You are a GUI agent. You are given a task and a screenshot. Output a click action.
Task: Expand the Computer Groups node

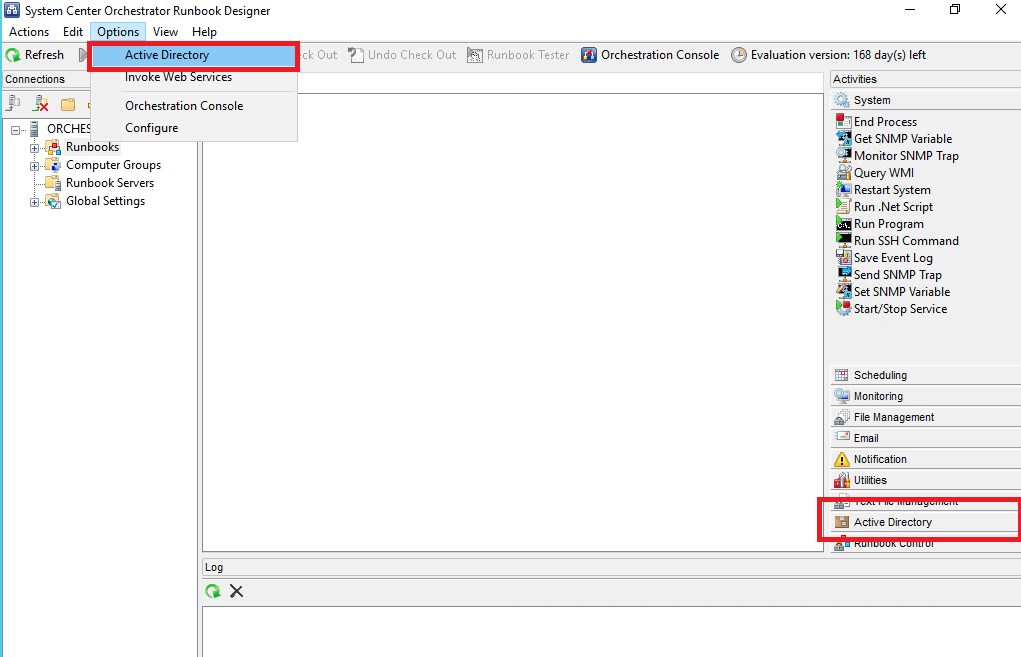point(35,166)
